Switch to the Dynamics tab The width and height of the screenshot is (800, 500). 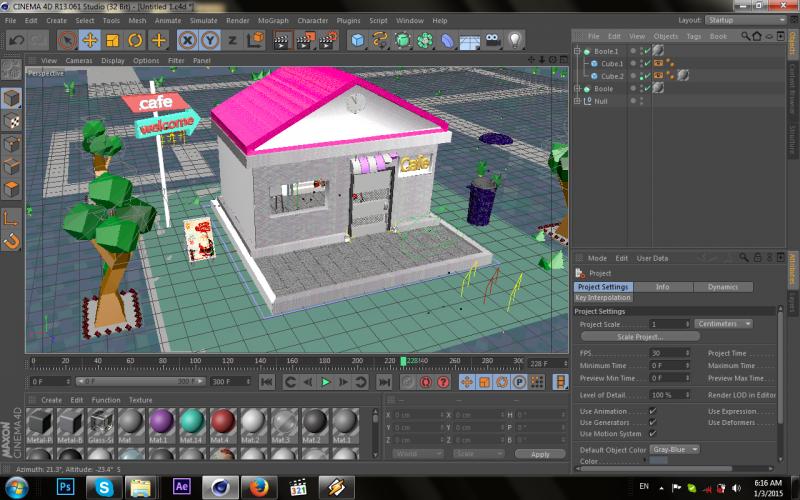722,287
